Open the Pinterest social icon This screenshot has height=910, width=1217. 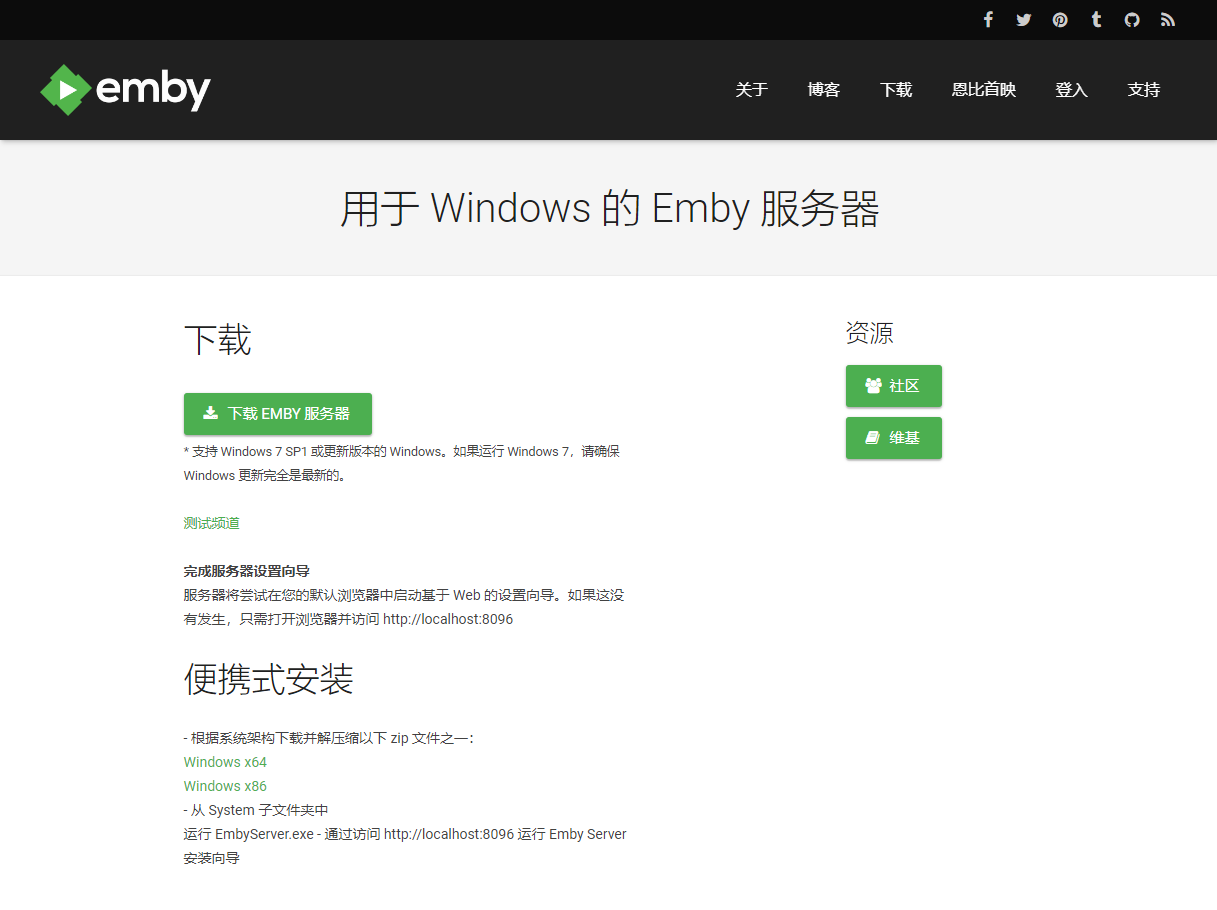1060,20
